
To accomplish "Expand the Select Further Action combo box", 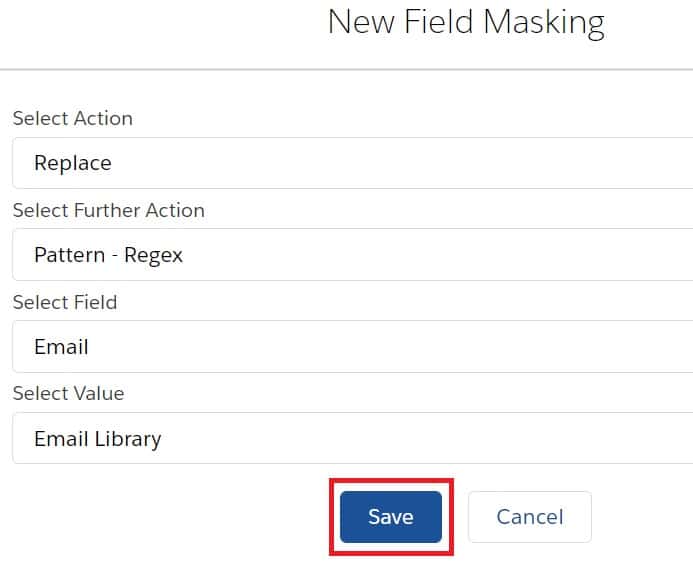I will 350,255.
